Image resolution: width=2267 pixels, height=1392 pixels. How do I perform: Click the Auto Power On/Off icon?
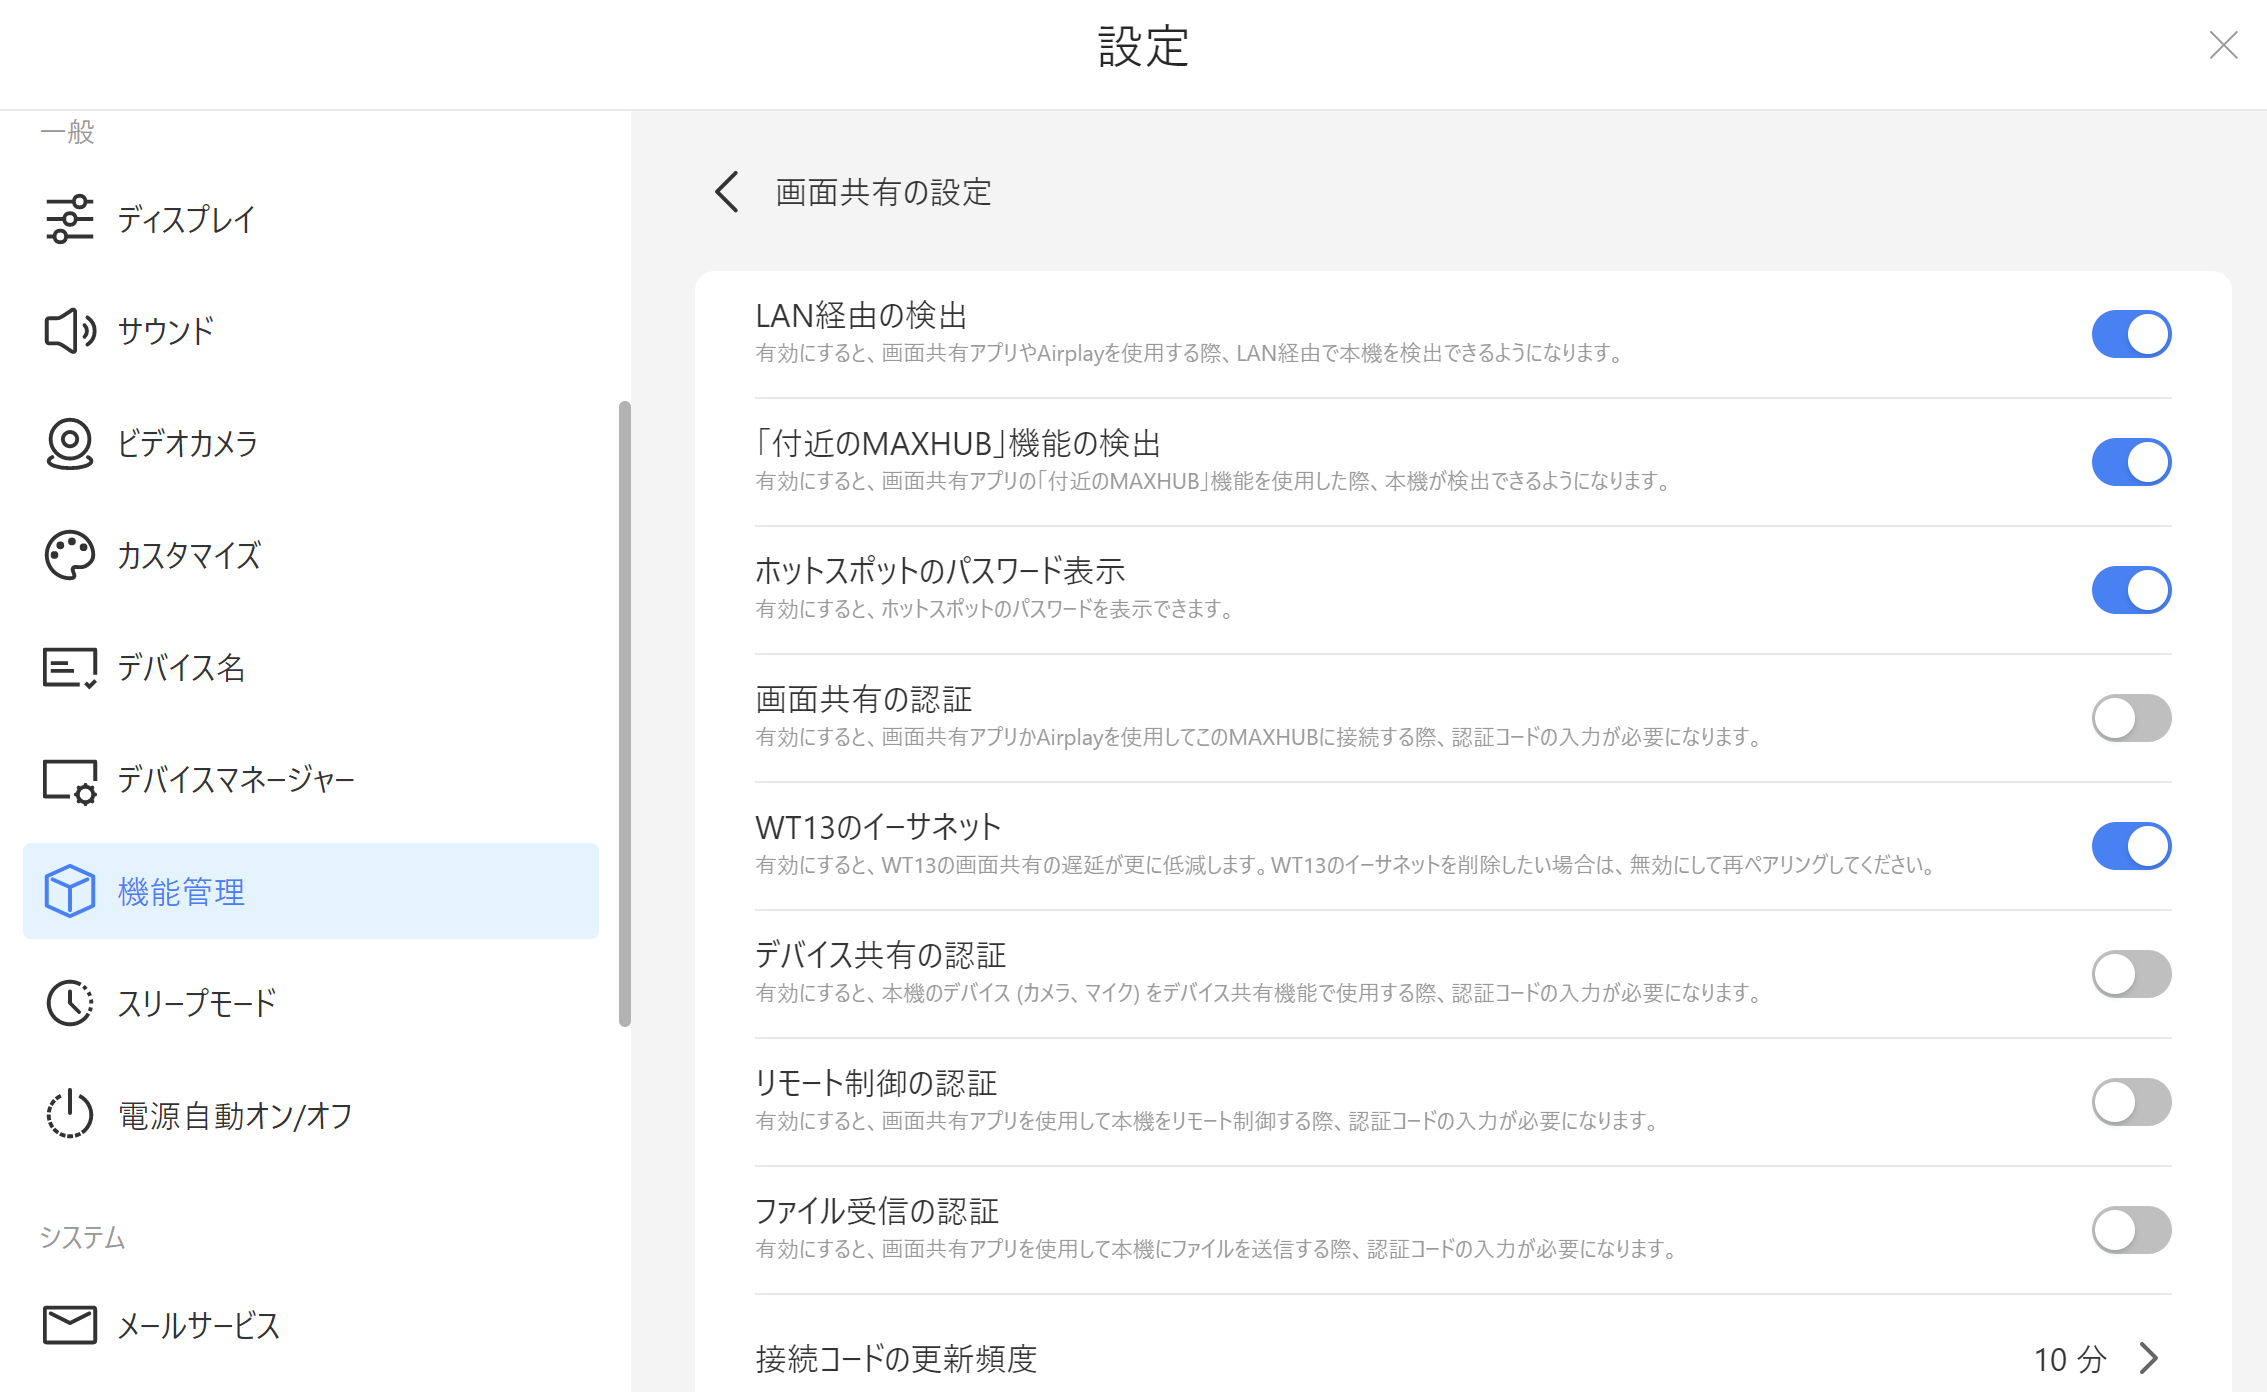(69, 1115)
